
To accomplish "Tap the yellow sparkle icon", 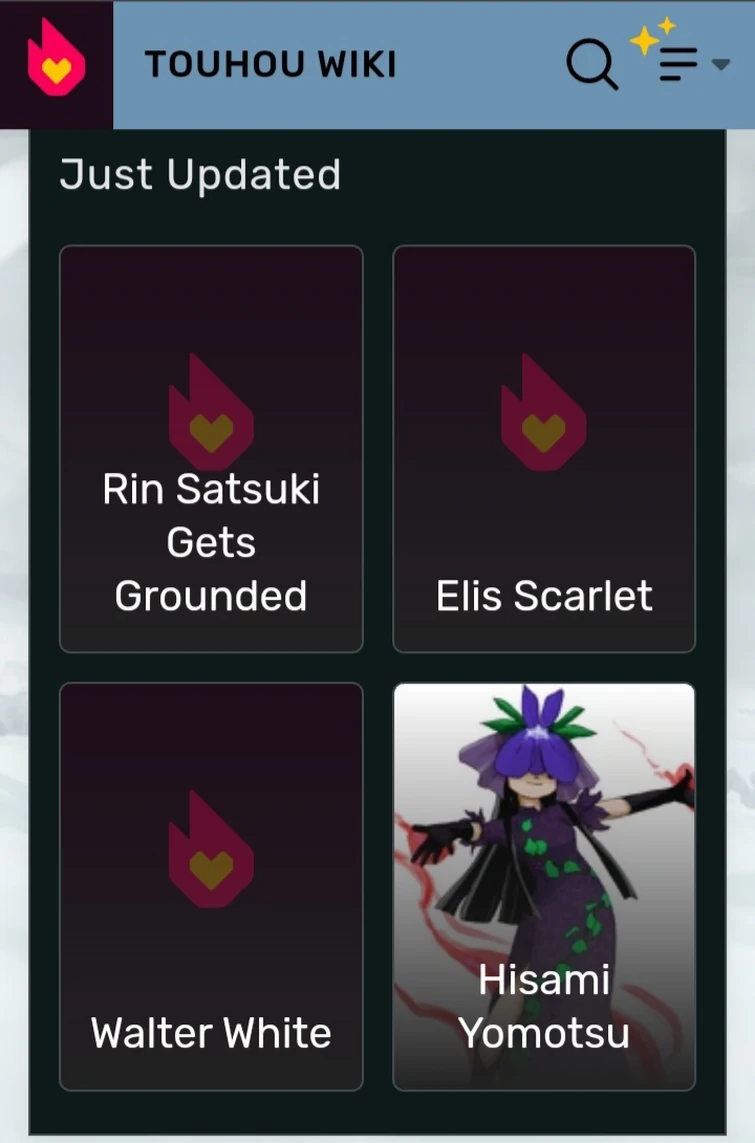I will [652, 36].
